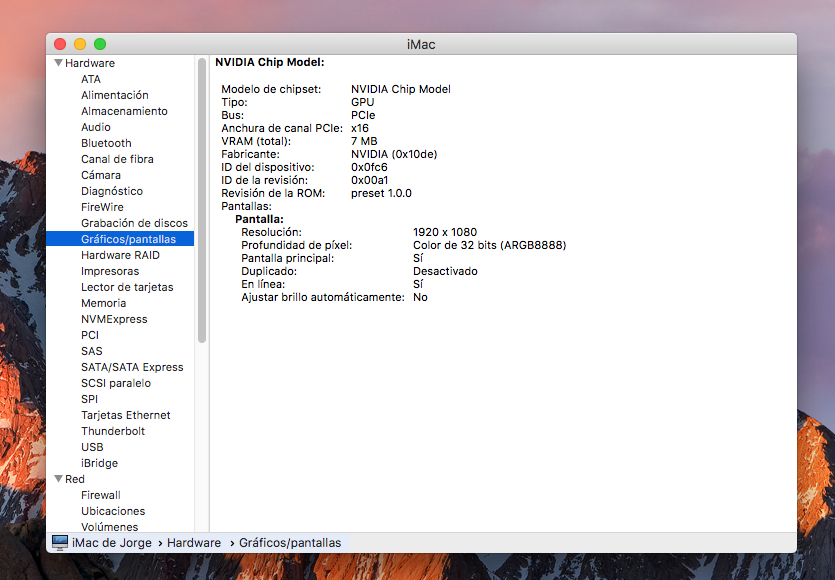The height and width of the screenshot is (580, 835).
Task: Click Hardware in the bottom path bar
Action: 194,543
